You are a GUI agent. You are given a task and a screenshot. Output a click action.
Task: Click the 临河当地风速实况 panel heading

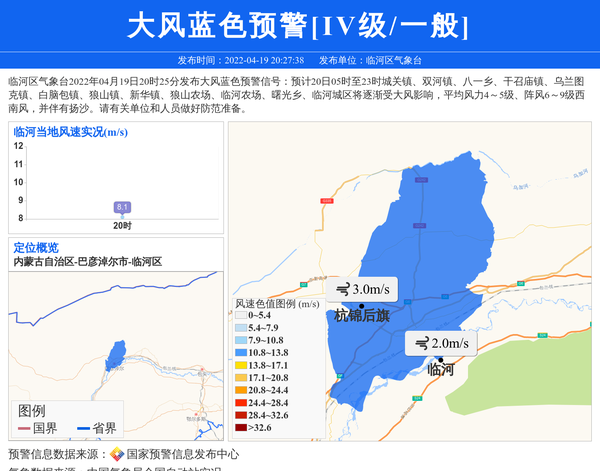tap(70, 132)
